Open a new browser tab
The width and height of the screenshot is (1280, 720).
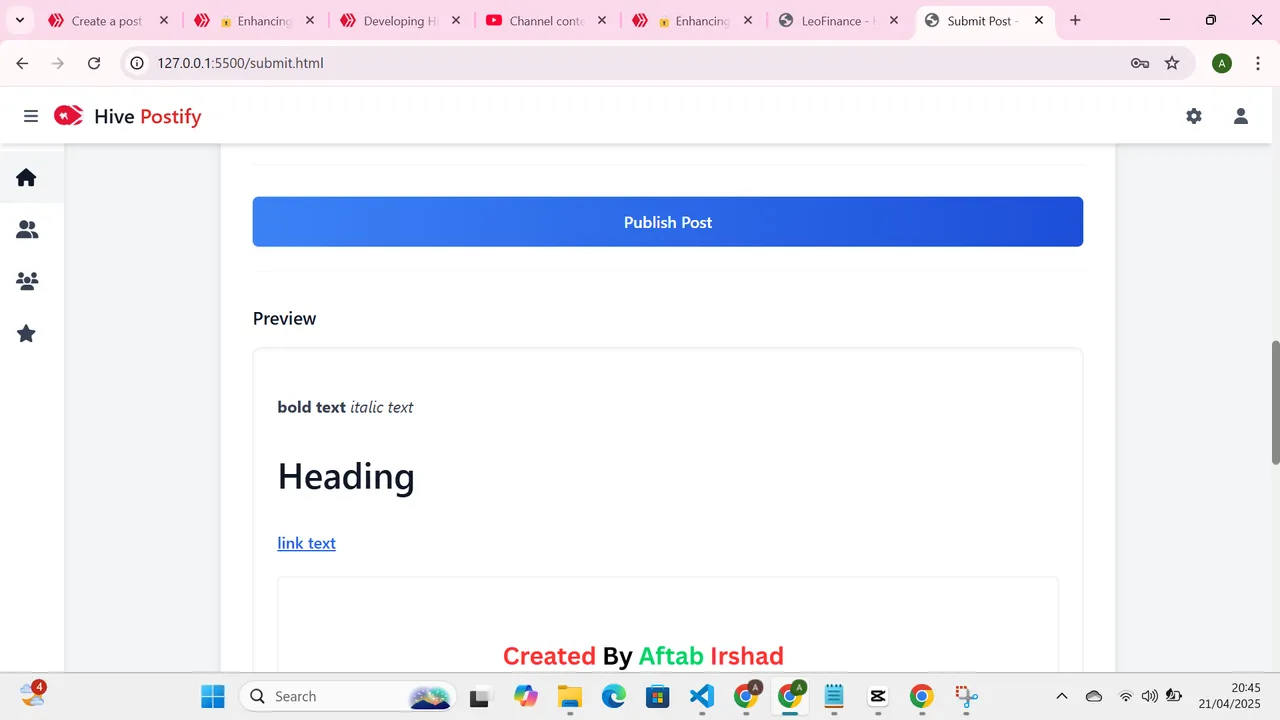click(1075, 20)
